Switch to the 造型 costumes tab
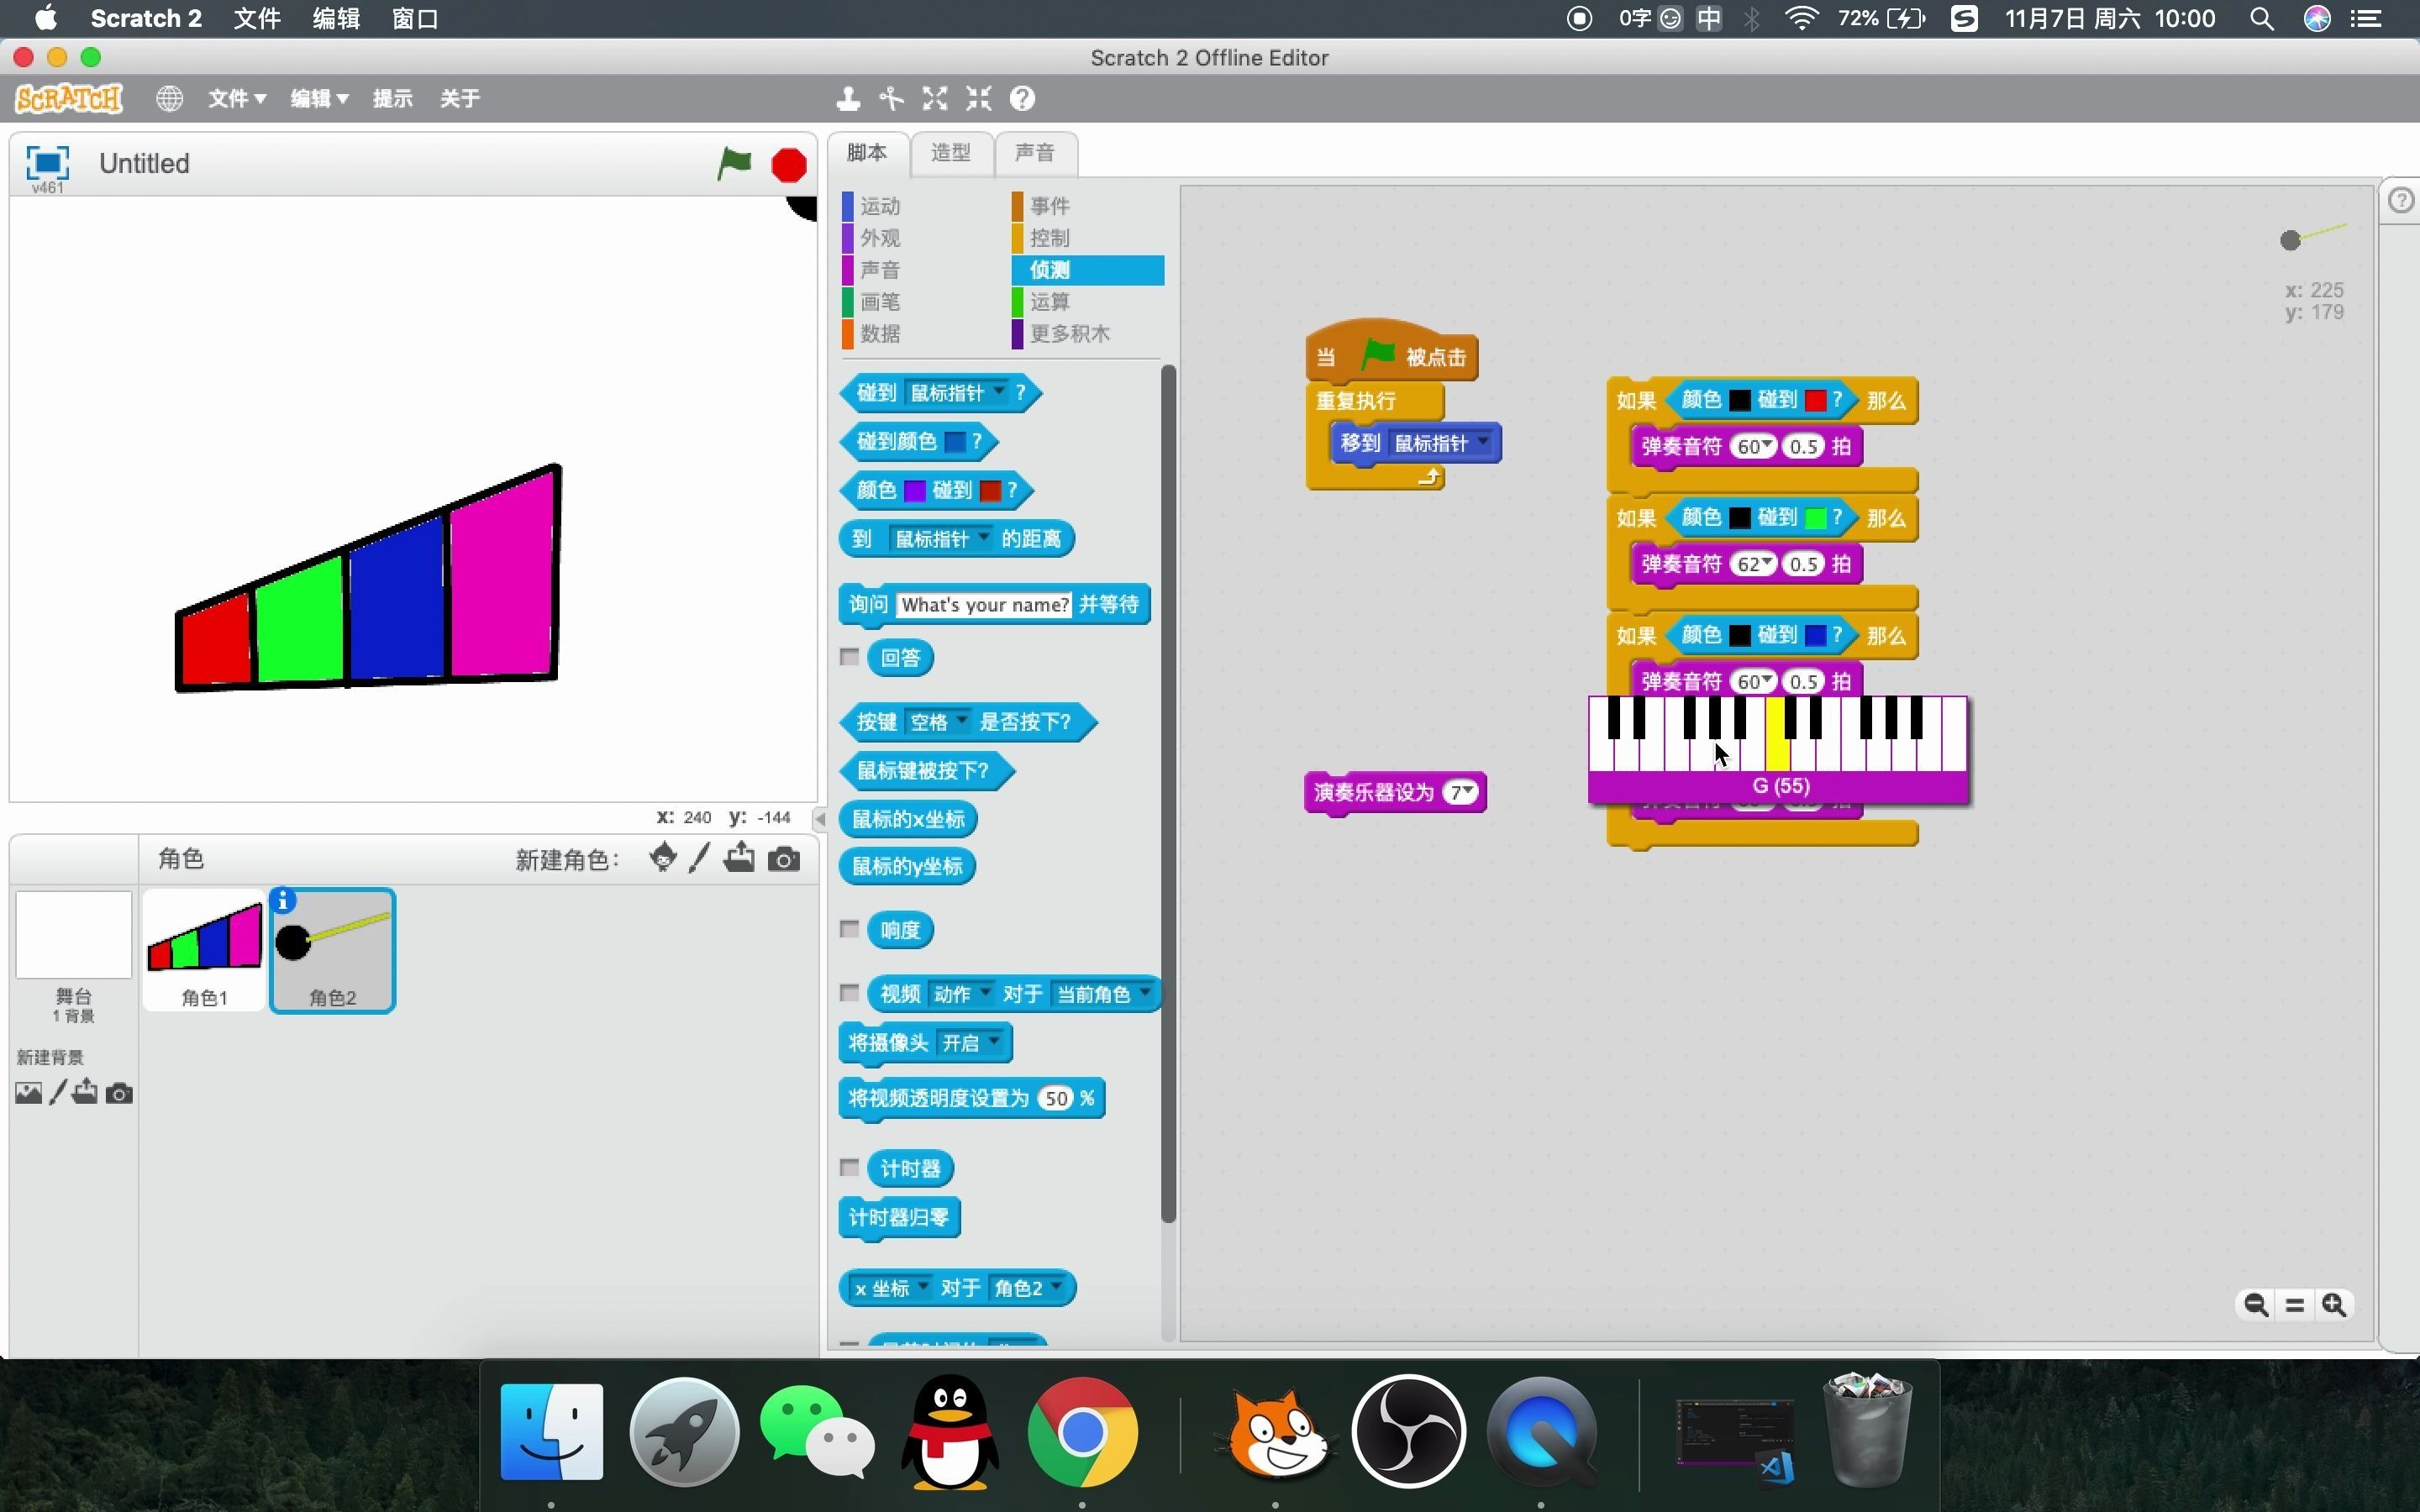This screenshot has width=2420, height=1512. [x=950, y=152]
